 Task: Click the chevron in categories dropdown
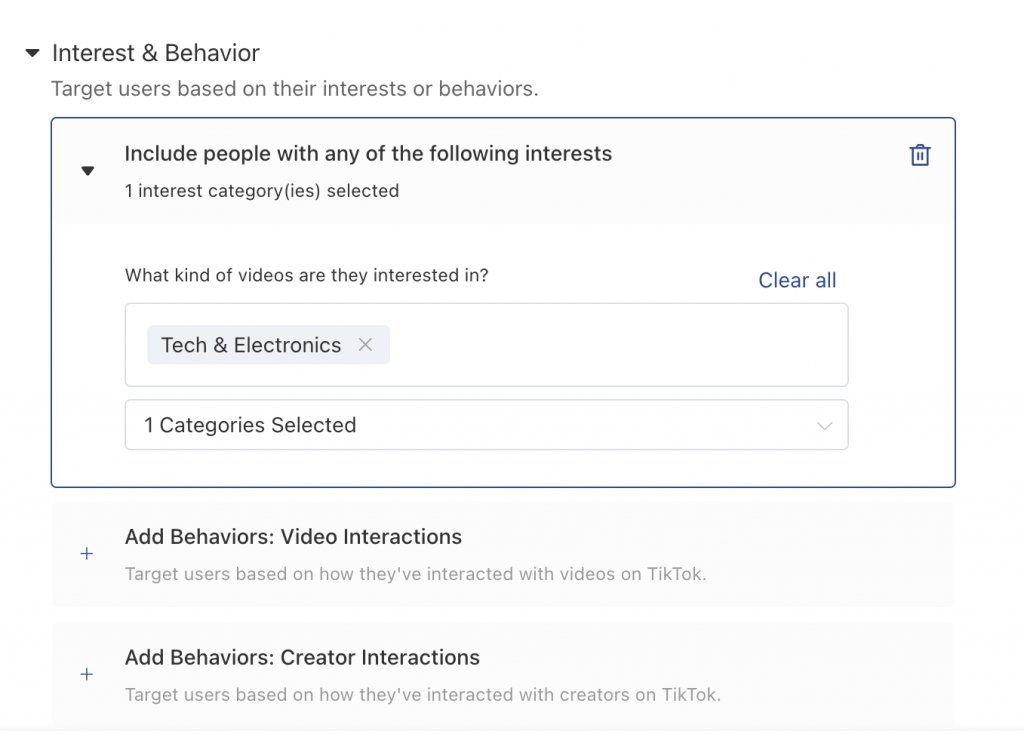824,426
